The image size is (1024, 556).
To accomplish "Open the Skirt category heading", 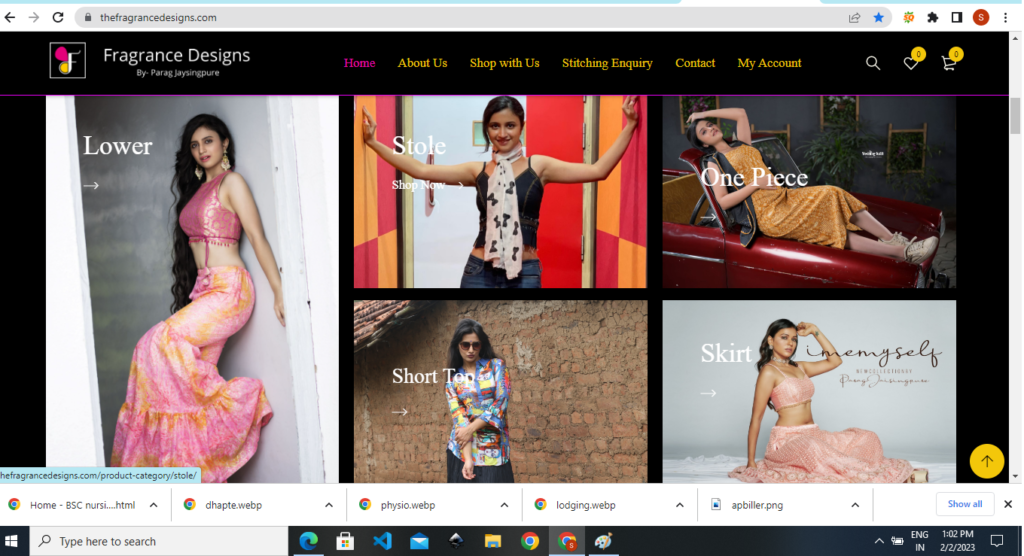I will (x=726, y=353).
